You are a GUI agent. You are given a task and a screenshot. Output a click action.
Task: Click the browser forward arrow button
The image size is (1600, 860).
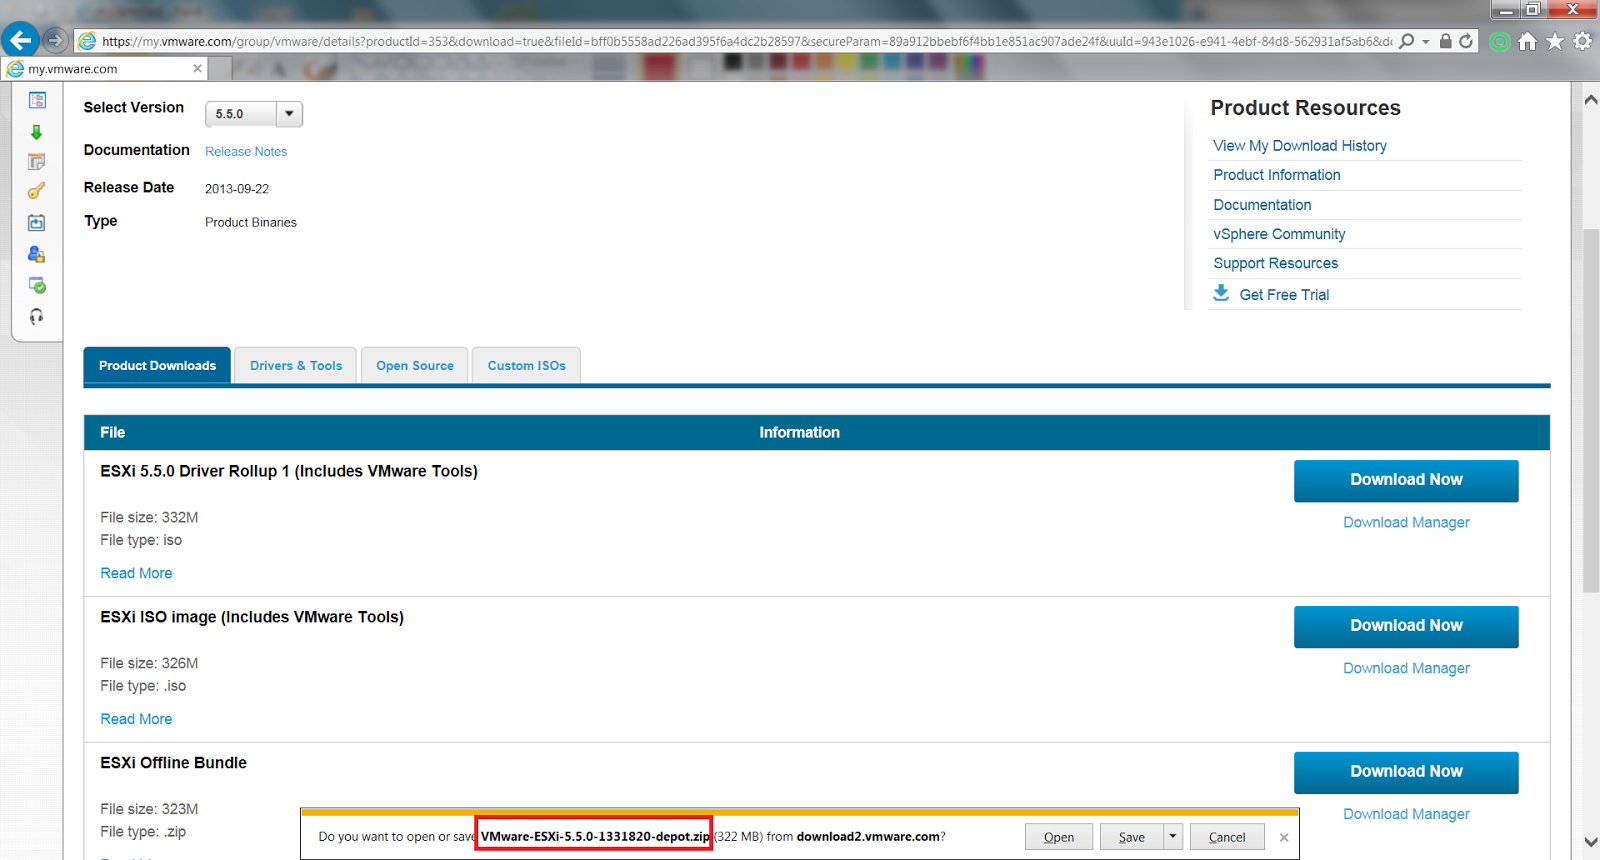click(x=55, y=41)
